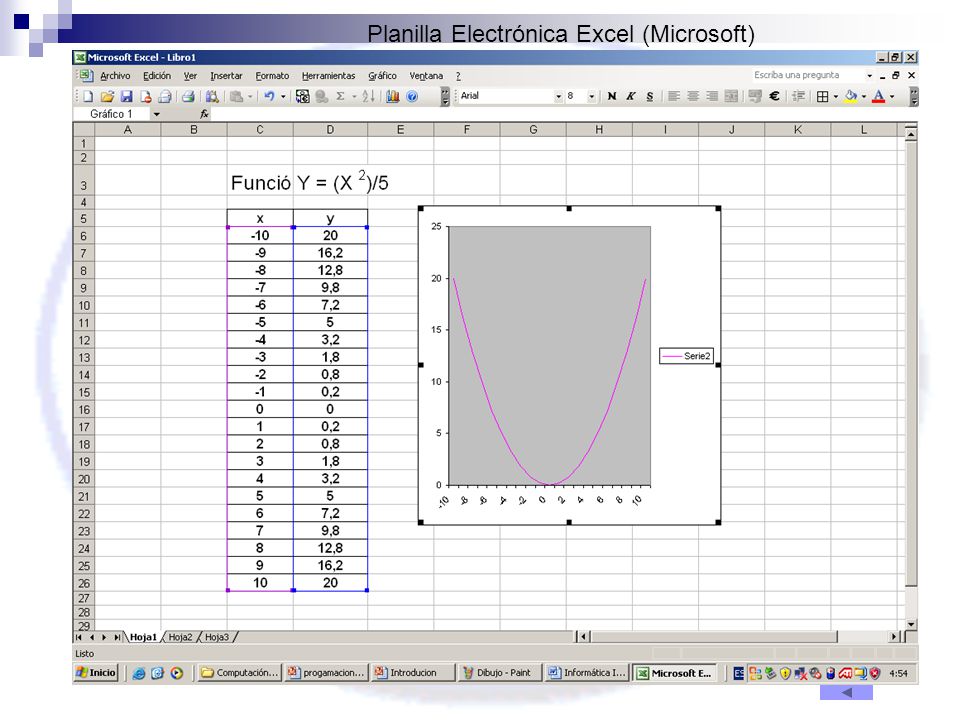960x720 pixels.
Task: Click the Serie2 chart legend entry
Action: [x=686, y=356]
